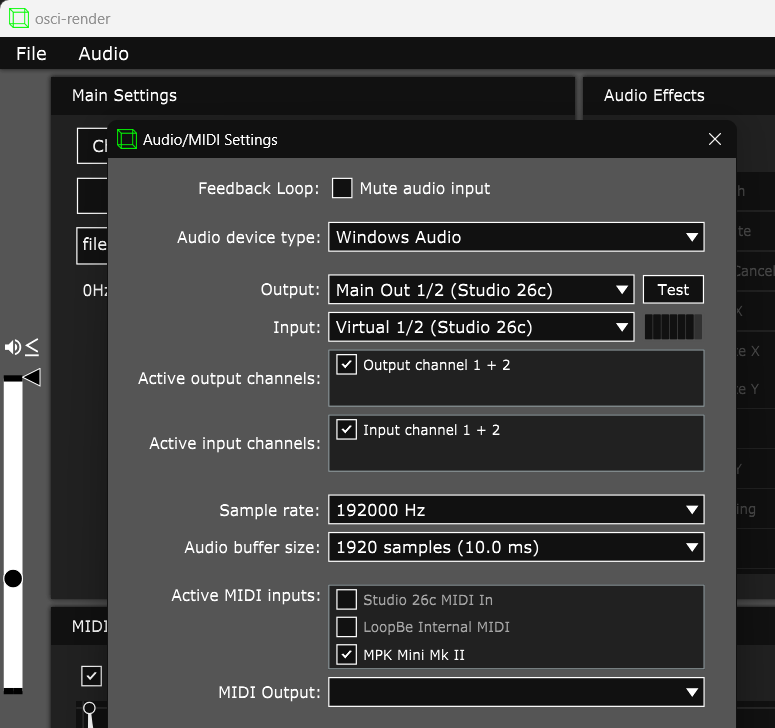Uncheck Input channel 1 + 2

point(346,430)
